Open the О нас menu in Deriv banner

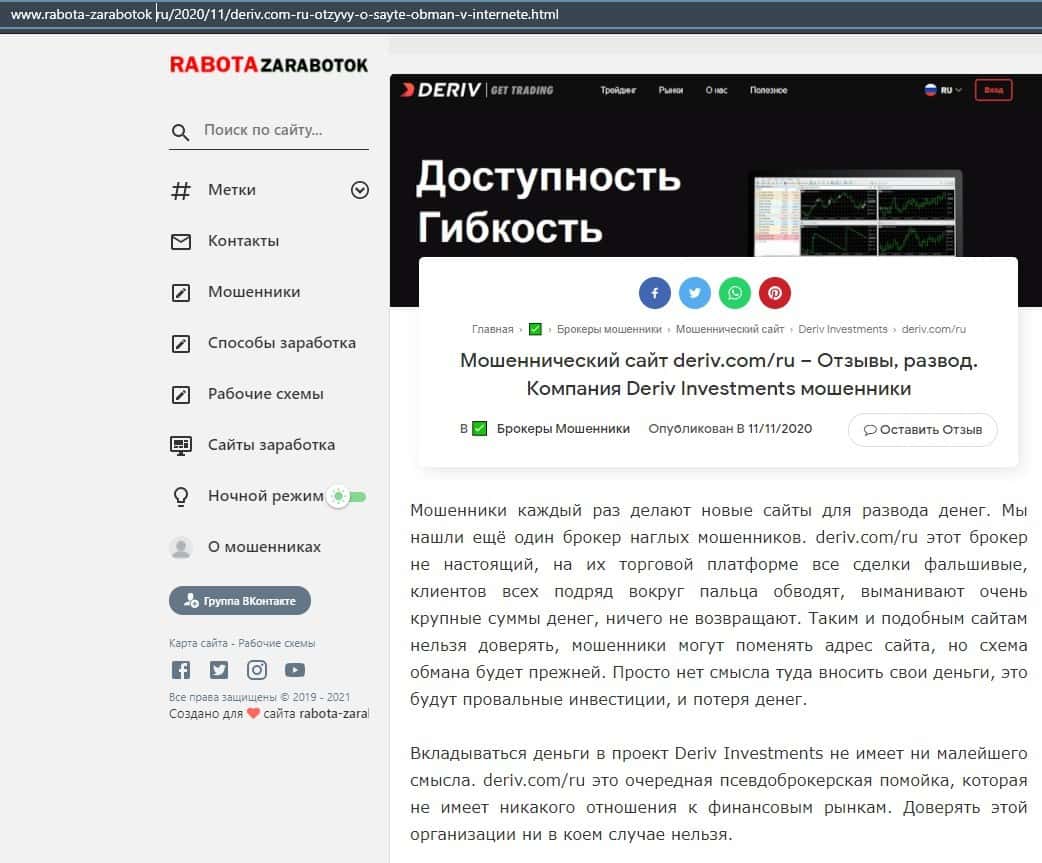click(x=716, y=90)
